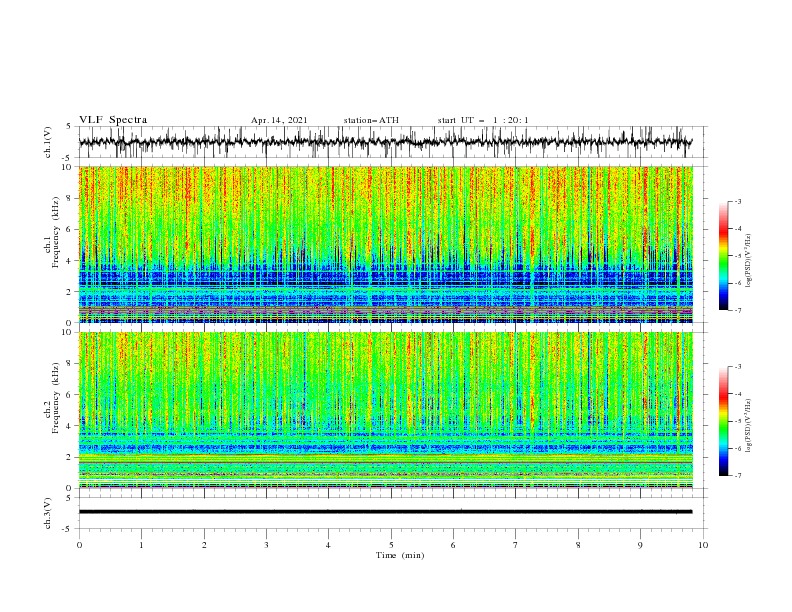The width and height of the screenshot is (792, 612).
Task: Click the ch.1 color bar "log(PSD)(V²/Hz)" label
Action: point(748,261)
